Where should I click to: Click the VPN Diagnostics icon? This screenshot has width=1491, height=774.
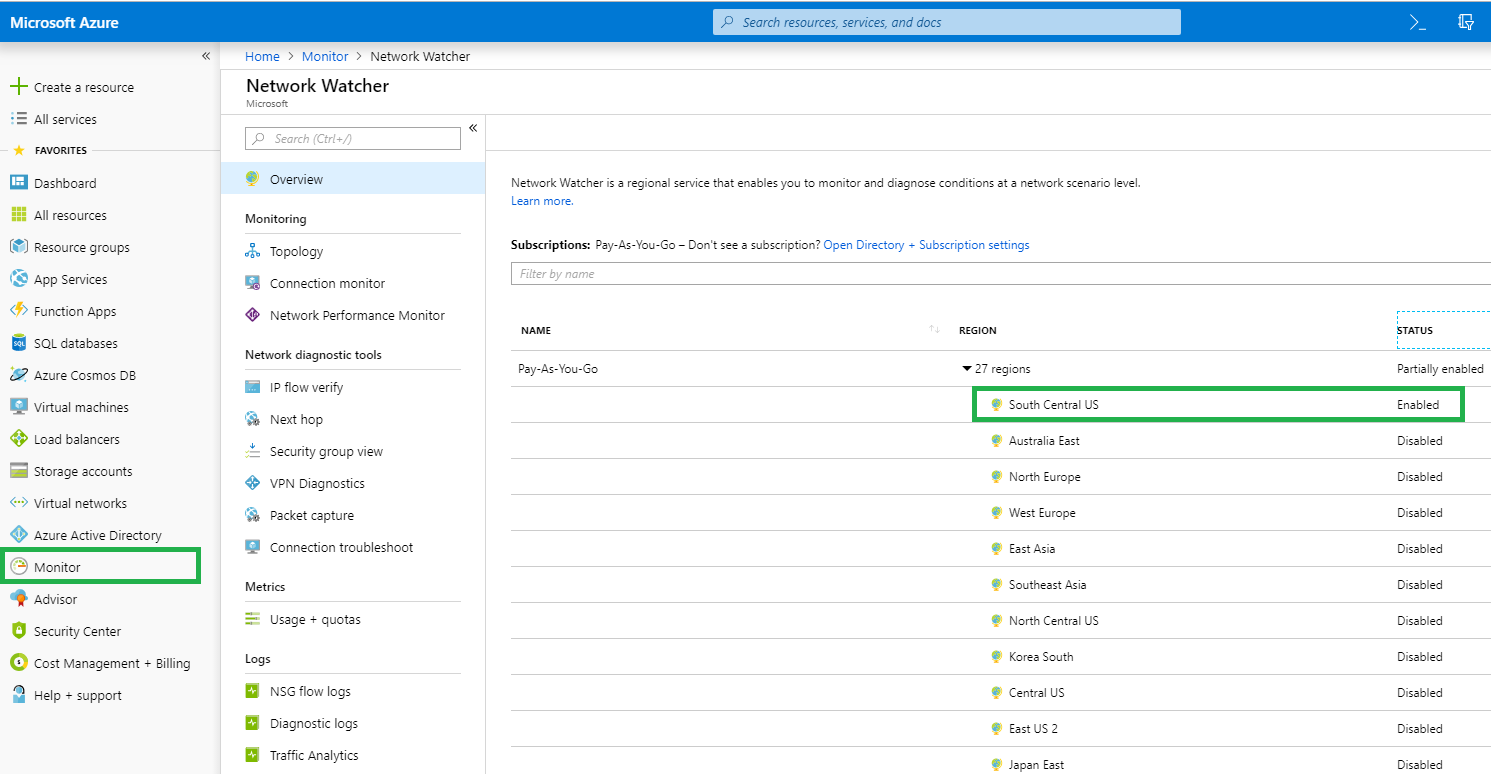tap(253, 483)
